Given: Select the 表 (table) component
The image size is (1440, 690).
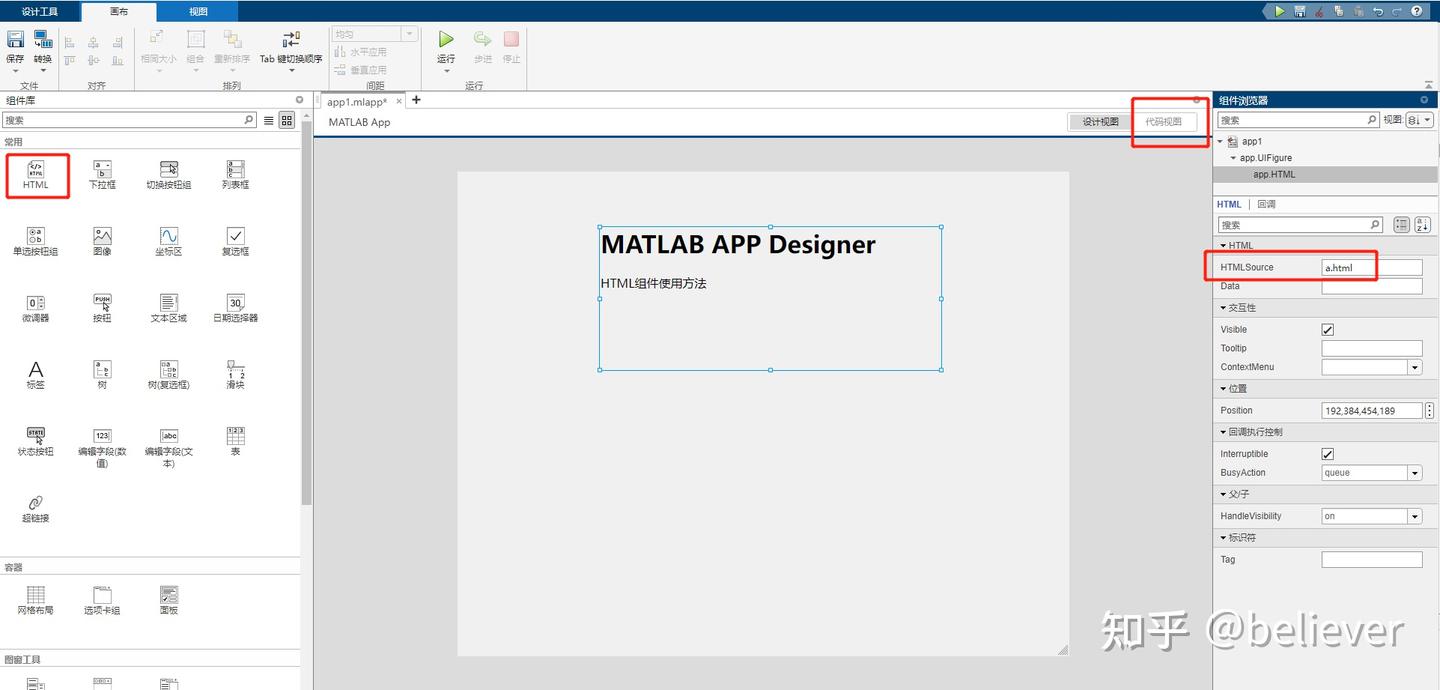Looking at the screenshot, I should pos(234,440).
